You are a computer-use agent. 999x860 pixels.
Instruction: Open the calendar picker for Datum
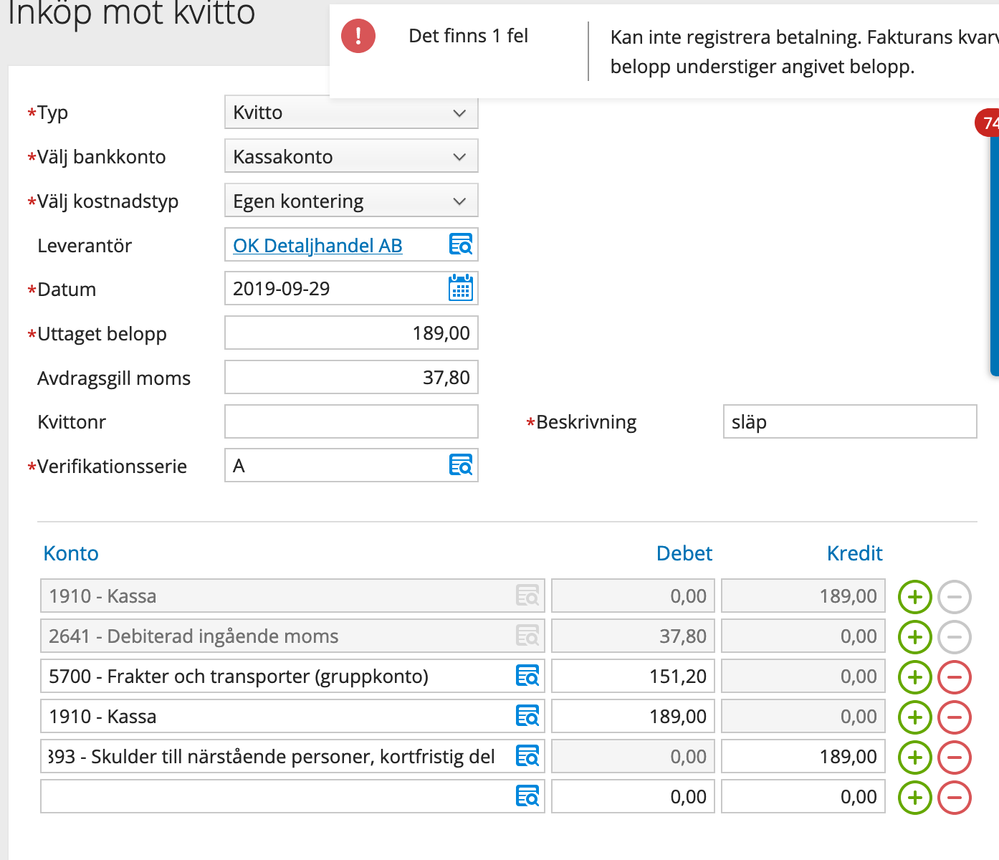(461, 288)
